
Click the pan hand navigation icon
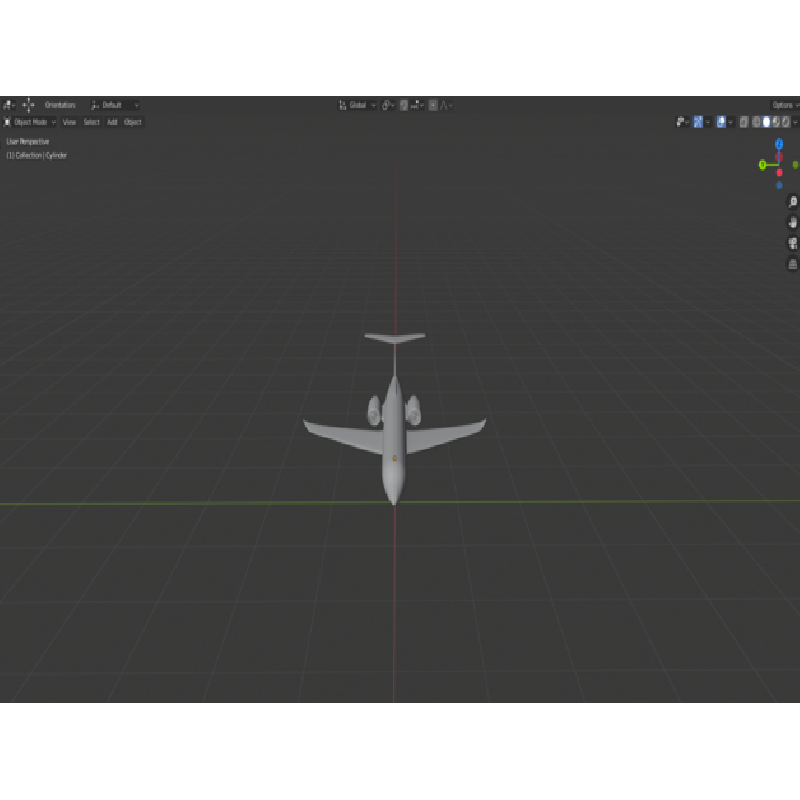point(793,222)
